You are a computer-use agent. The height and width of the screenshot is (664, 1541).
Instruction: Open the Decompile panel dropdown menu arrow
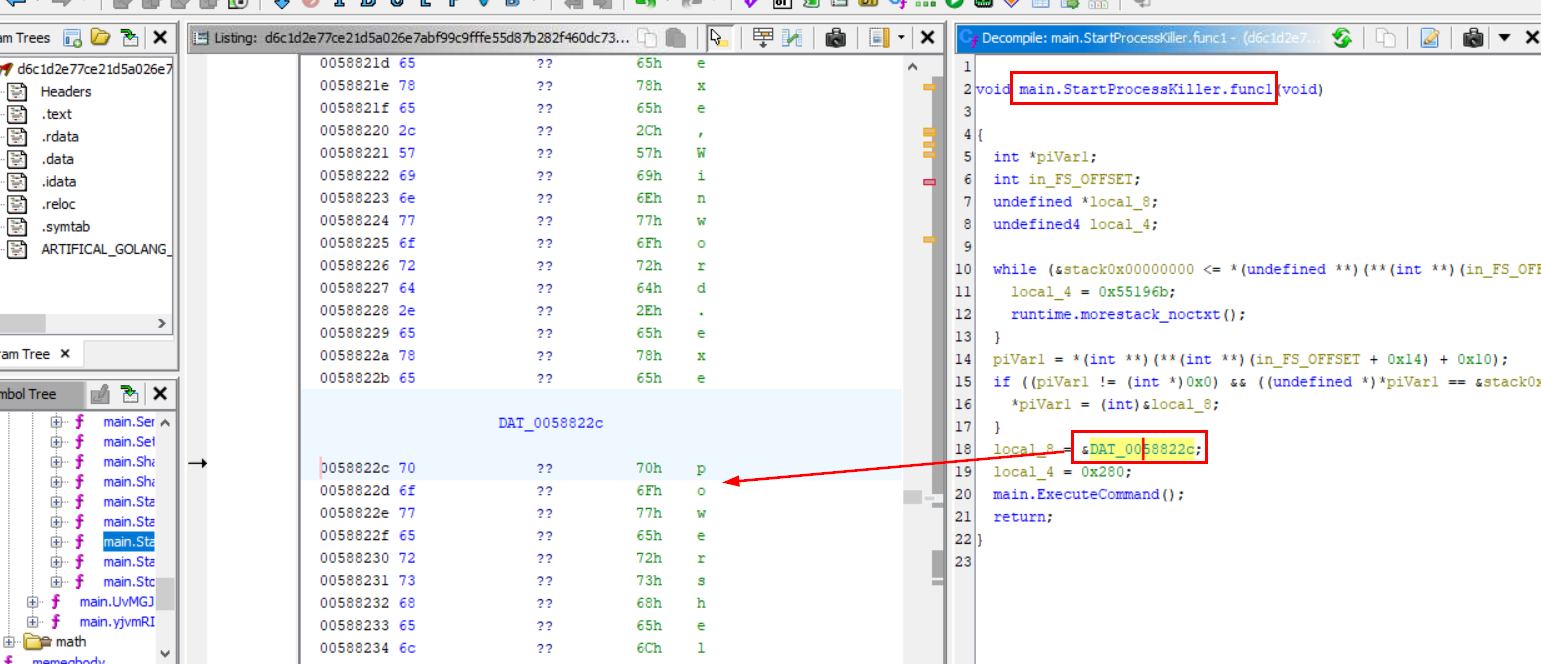coord(1504,38)
